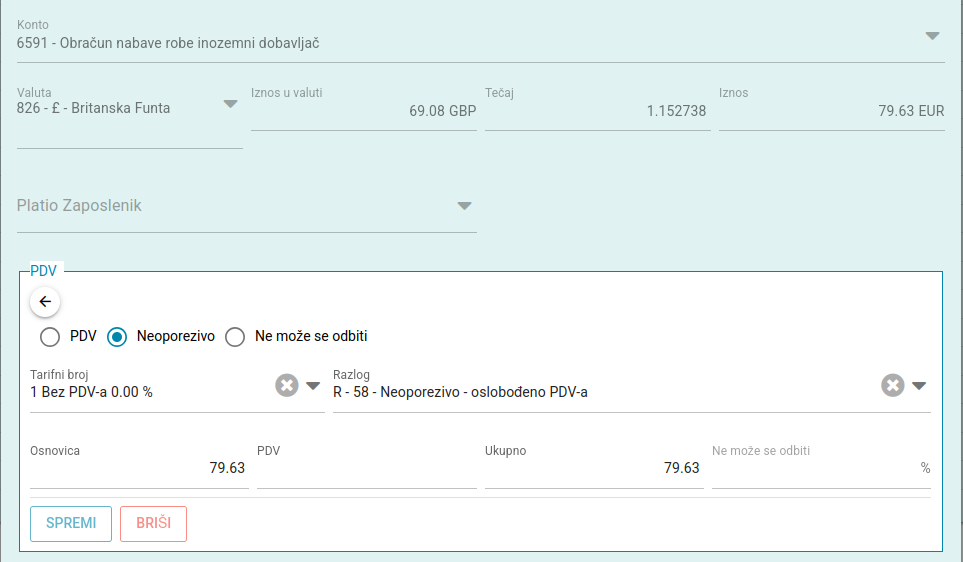Viewport: 963px width, 562px height.
Task: Click into the PDV amount field
Action: [366, 468]
